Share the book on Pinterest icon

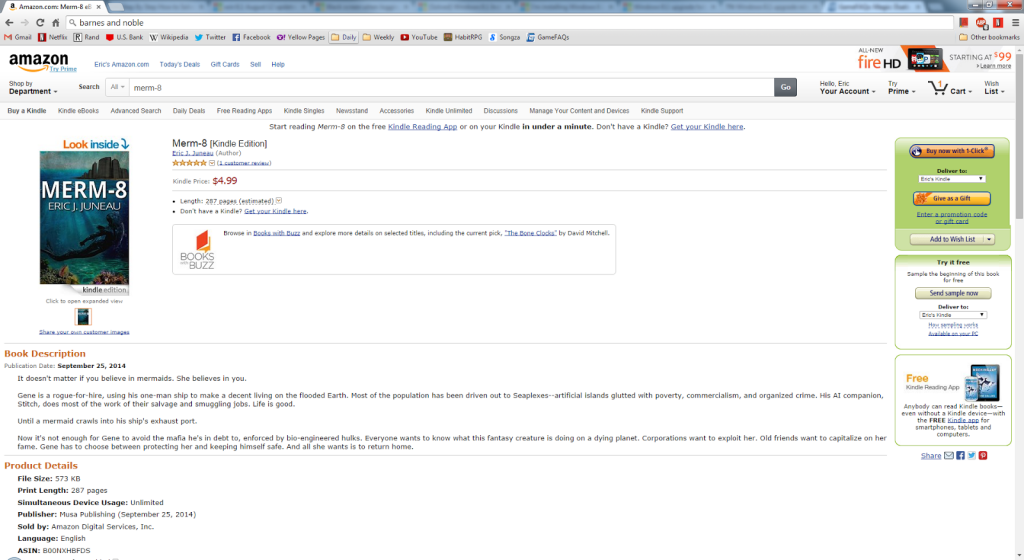point(983,456)
